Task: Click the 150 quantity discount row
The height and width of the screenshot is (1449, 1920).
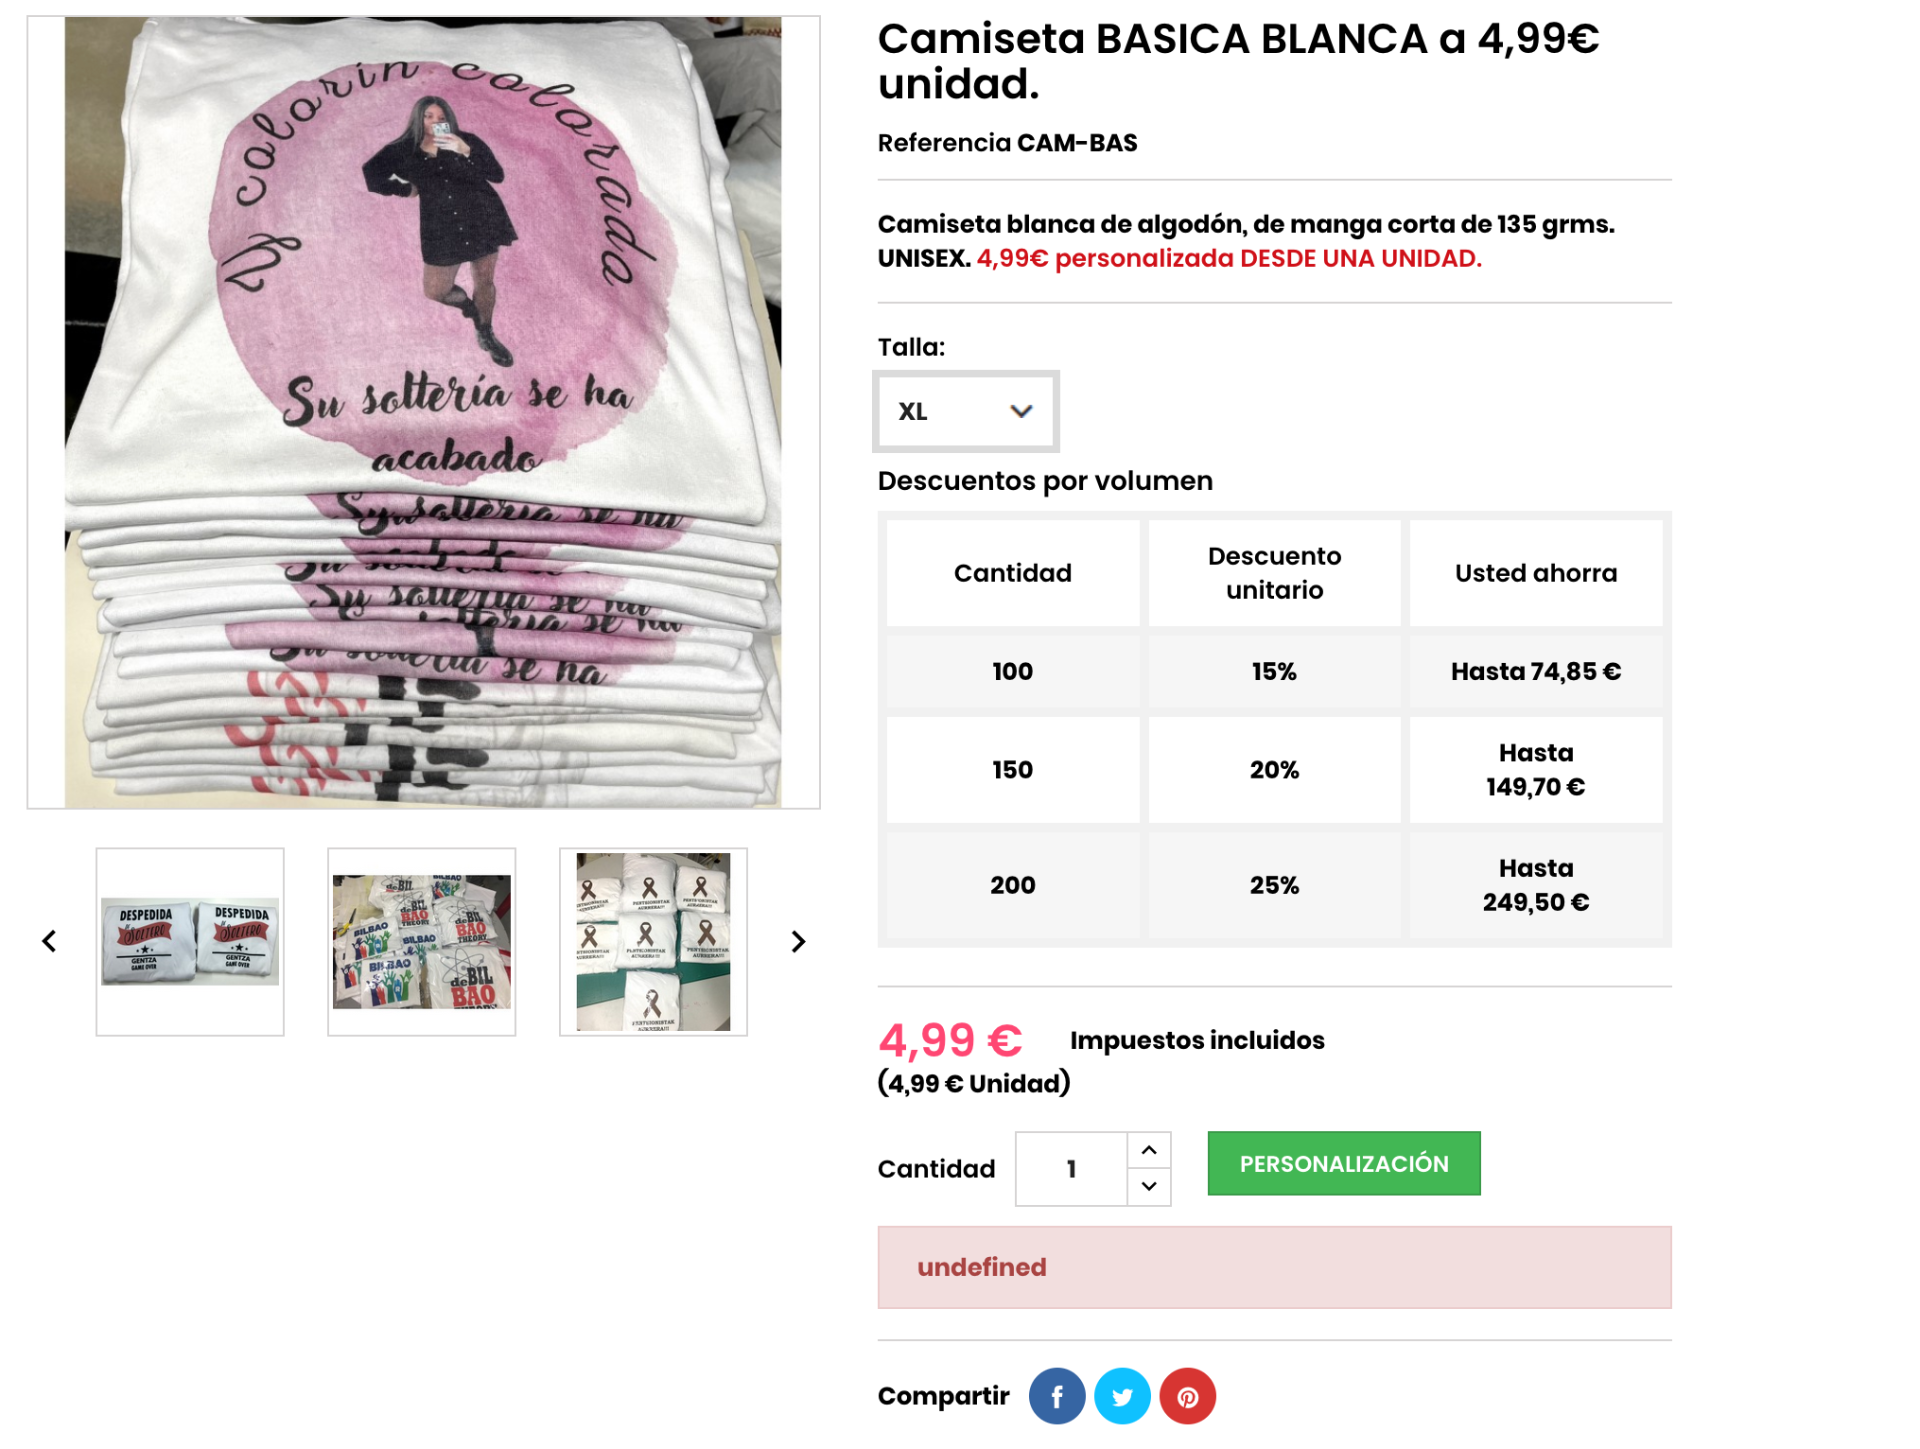Action: [x=1274, y=770]
